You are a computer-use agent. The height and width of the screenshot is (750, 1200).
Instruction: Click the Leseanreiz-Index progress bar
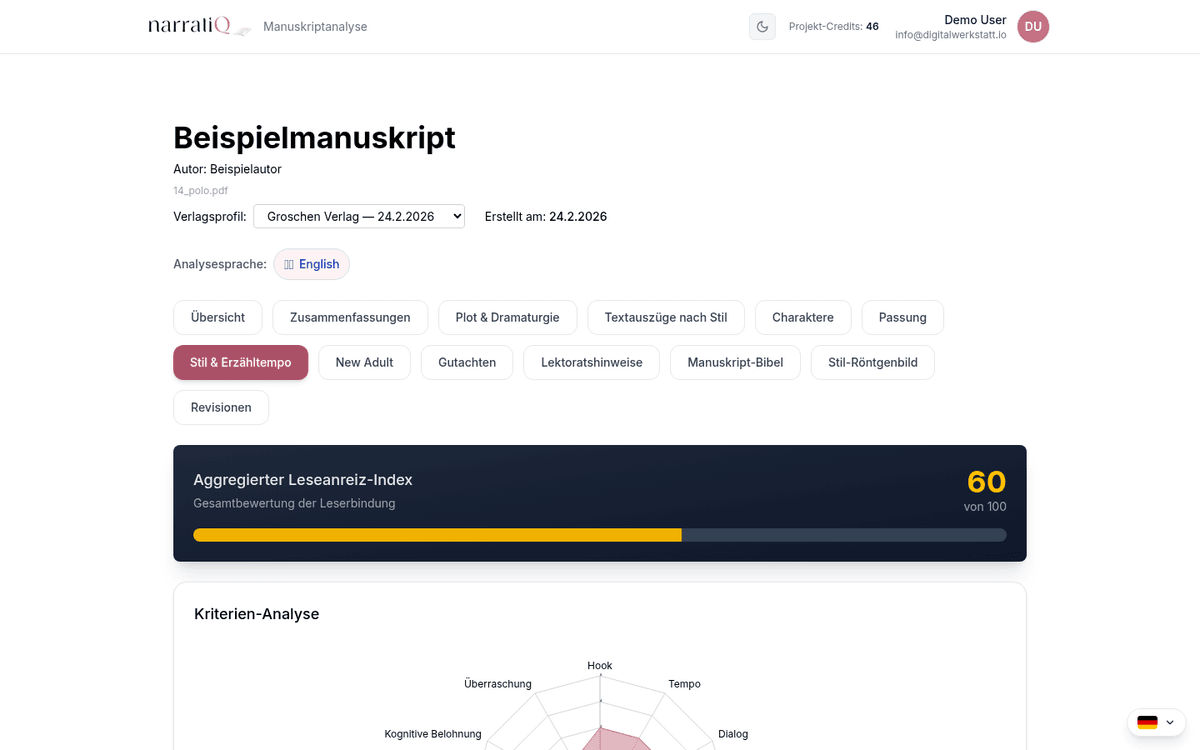click(x=600, y=535)
